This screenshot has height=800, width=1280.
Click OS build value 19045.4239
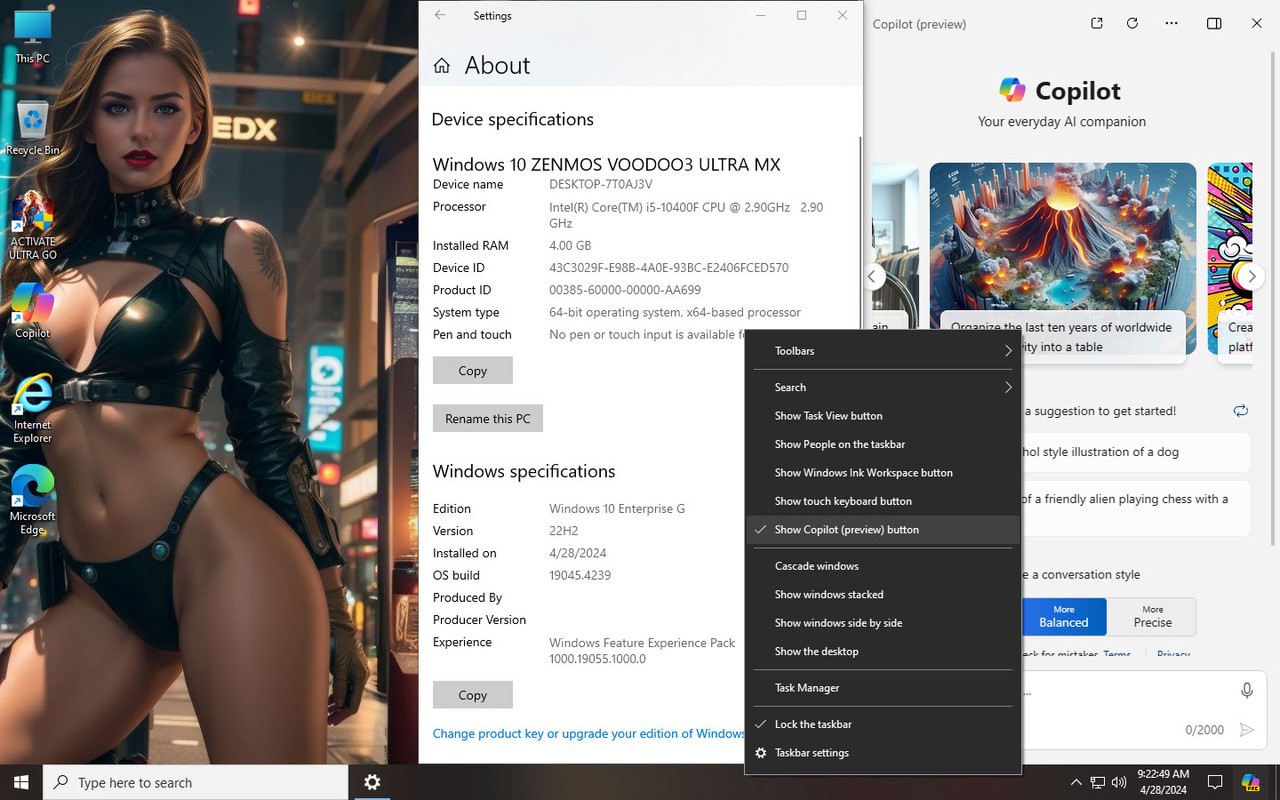pyautogui.click(x=580, y=575)
